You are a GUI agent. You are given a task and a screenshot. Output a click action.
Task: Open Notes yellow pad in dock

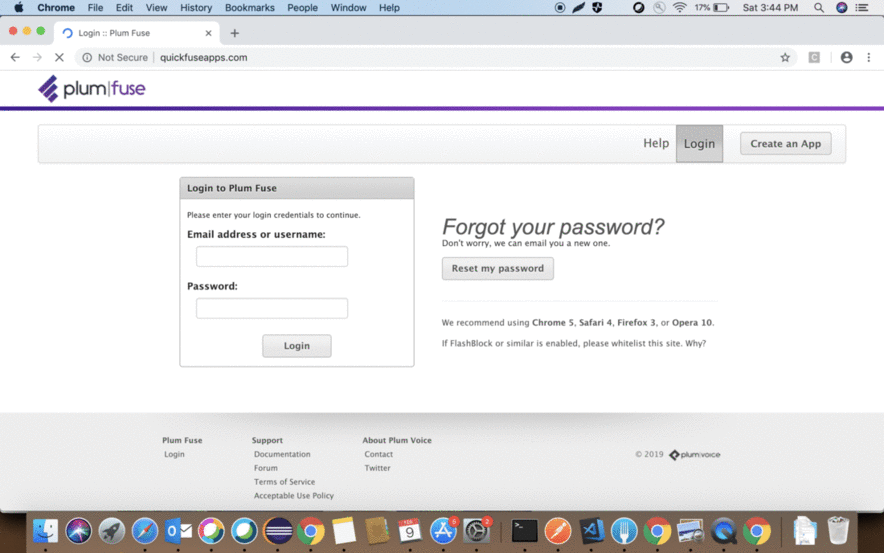coord(344,530)
